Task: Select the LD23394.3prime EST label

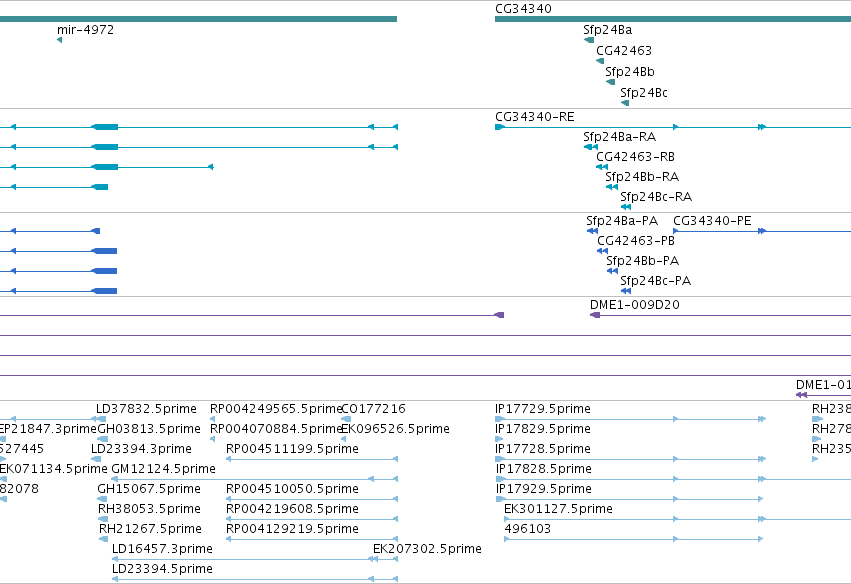Action: (141, 449)
